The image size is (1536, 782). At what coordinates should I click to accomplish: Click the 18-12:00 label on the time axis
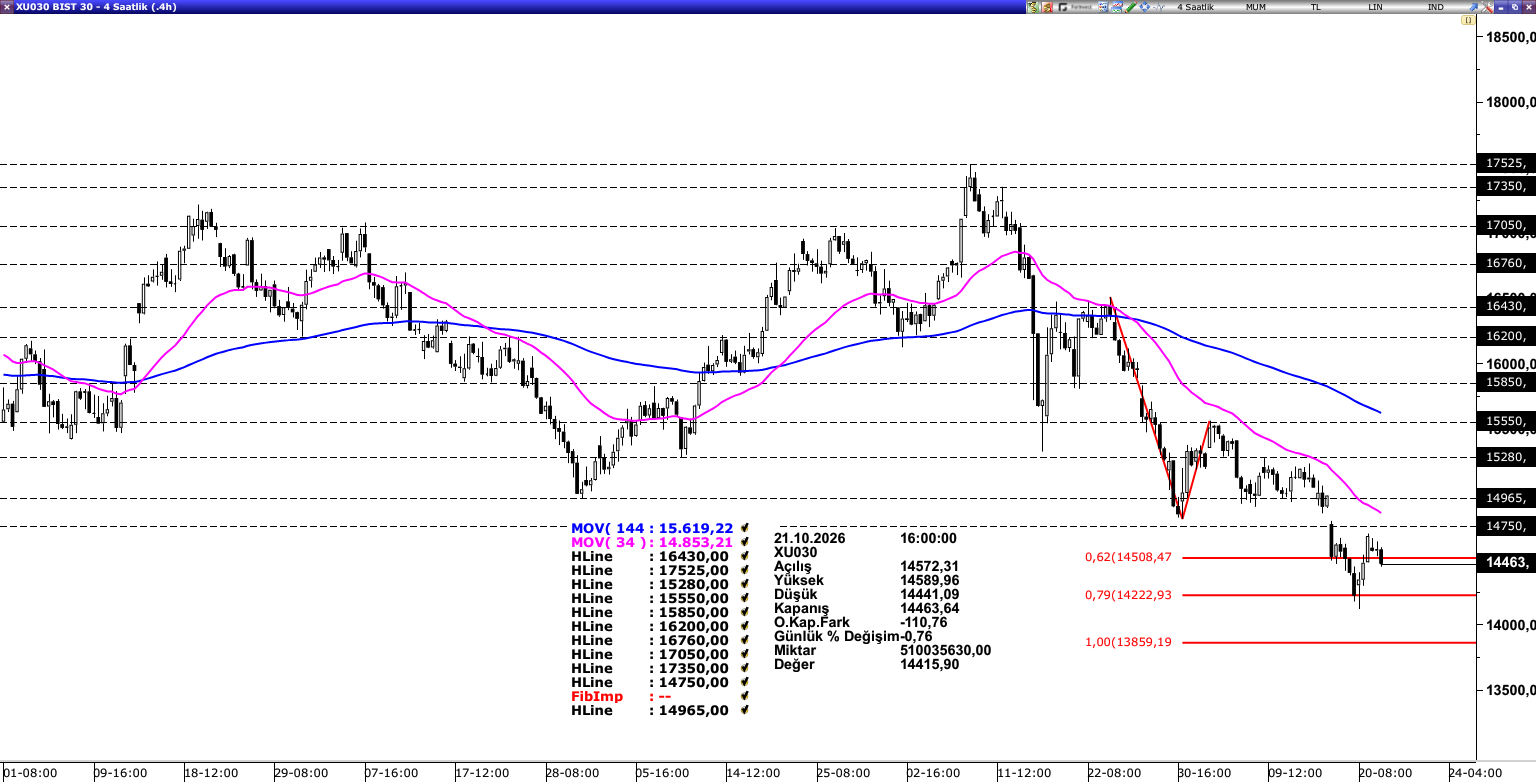(211, 773)
